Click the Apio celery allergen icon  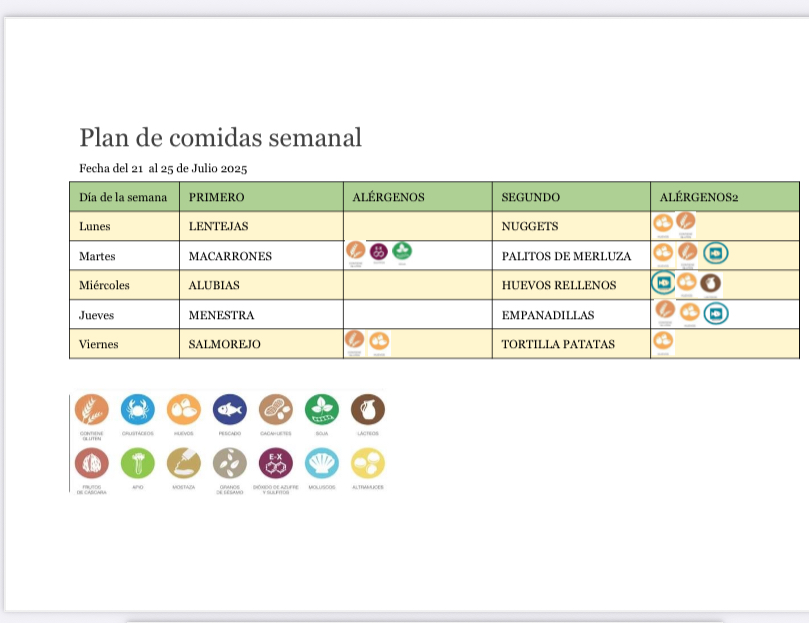tap(137, 463)
